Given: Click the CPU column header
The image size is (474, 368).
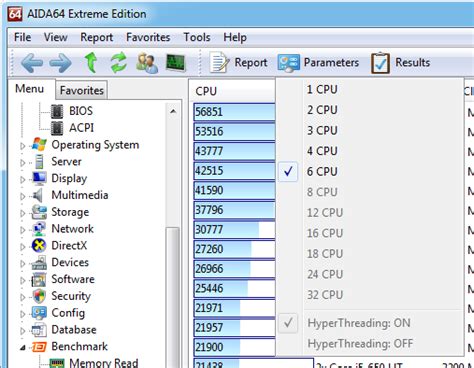Looking at the screenshot, I should click(x=232, y=91).
